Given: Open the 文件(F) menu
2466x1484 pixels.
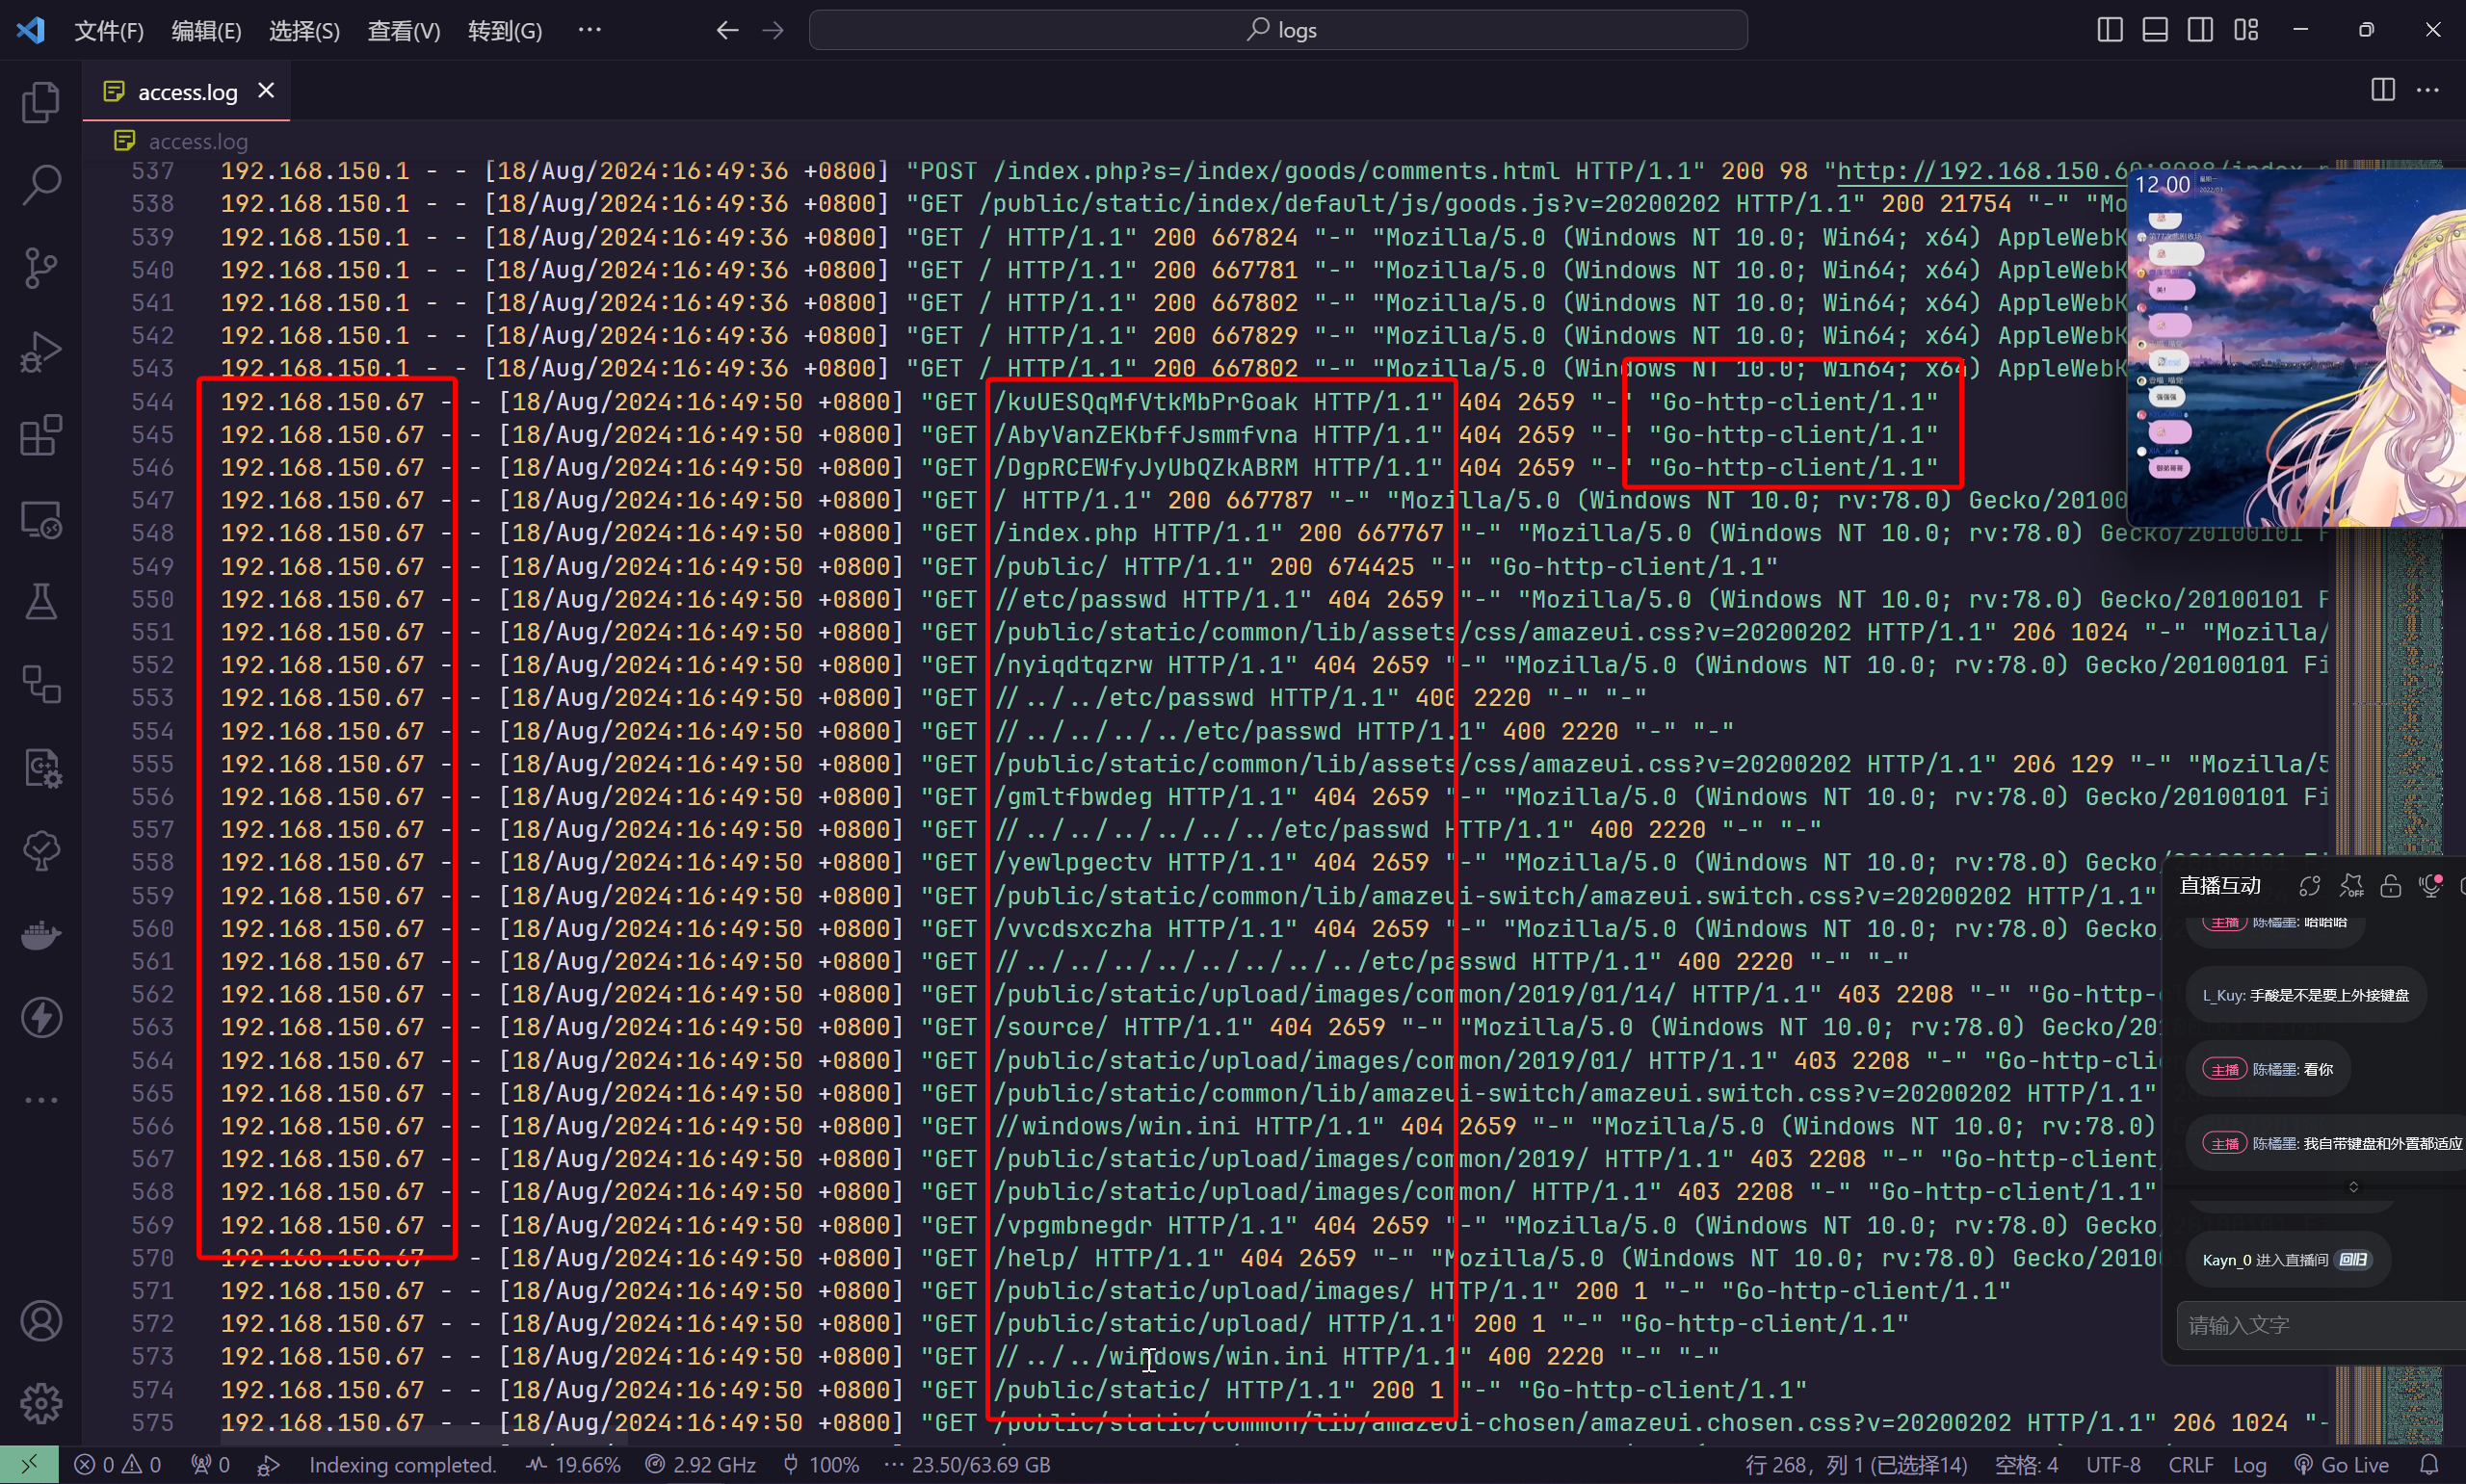Looking at the screenshot, I should click(x=109, y=30).
